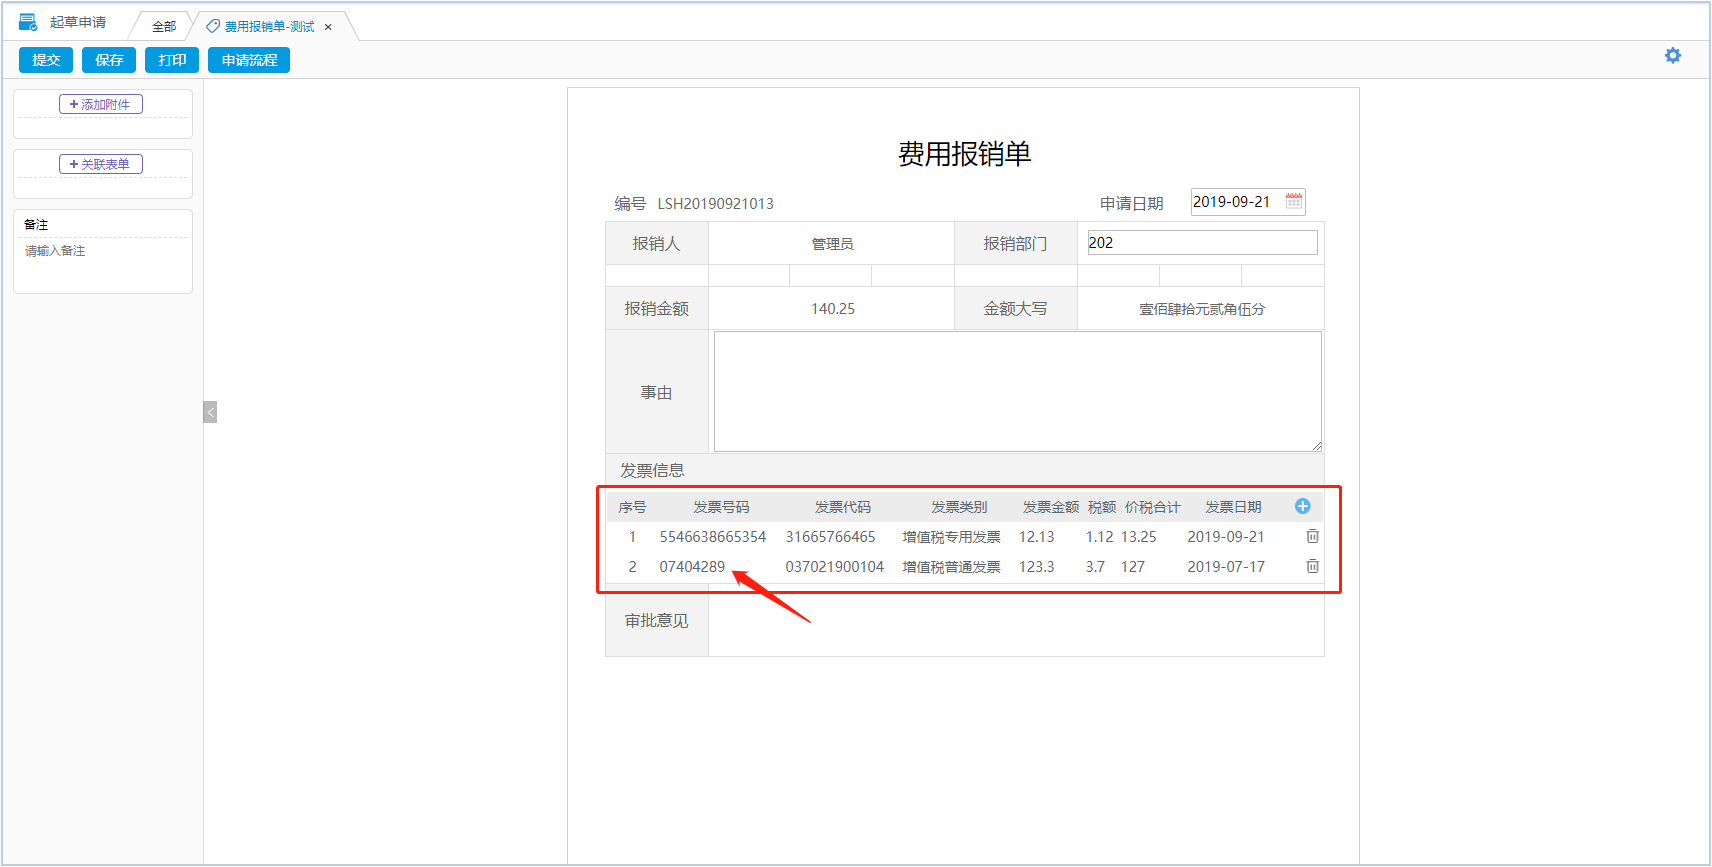1712x867 pixels.
Task: Click the 关联表单 button
Action: (101, 164)
